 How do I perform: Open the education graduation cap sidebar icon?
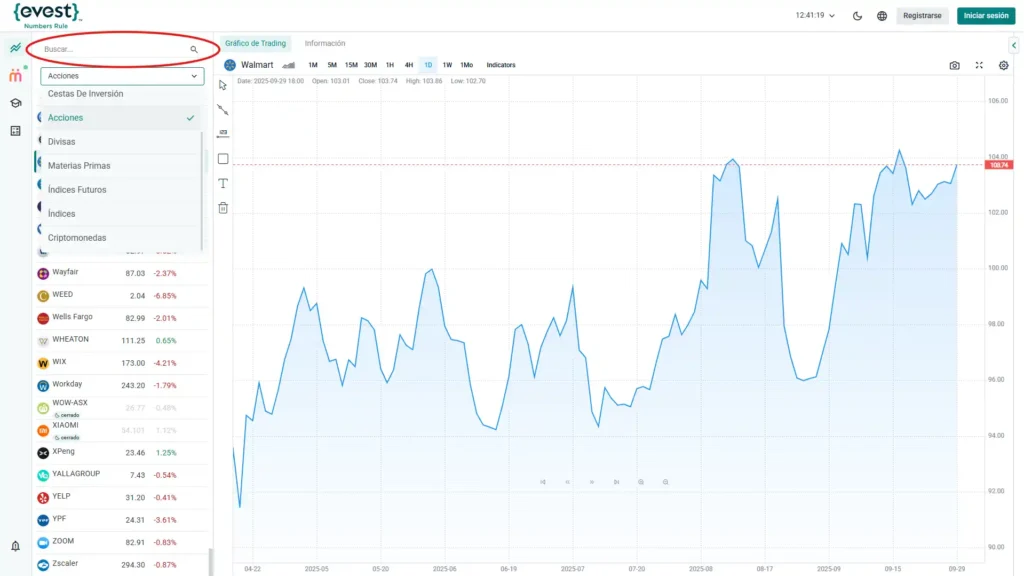coord(15,103)
